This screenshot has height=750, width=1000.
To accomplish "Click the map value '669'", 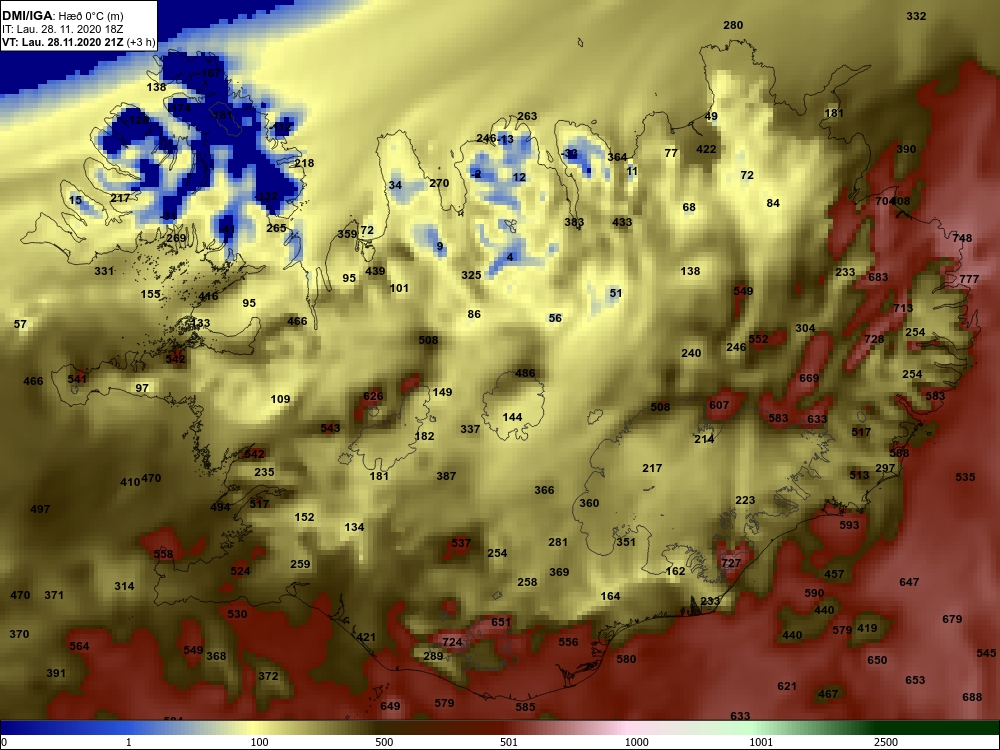I will coord(809,378).
